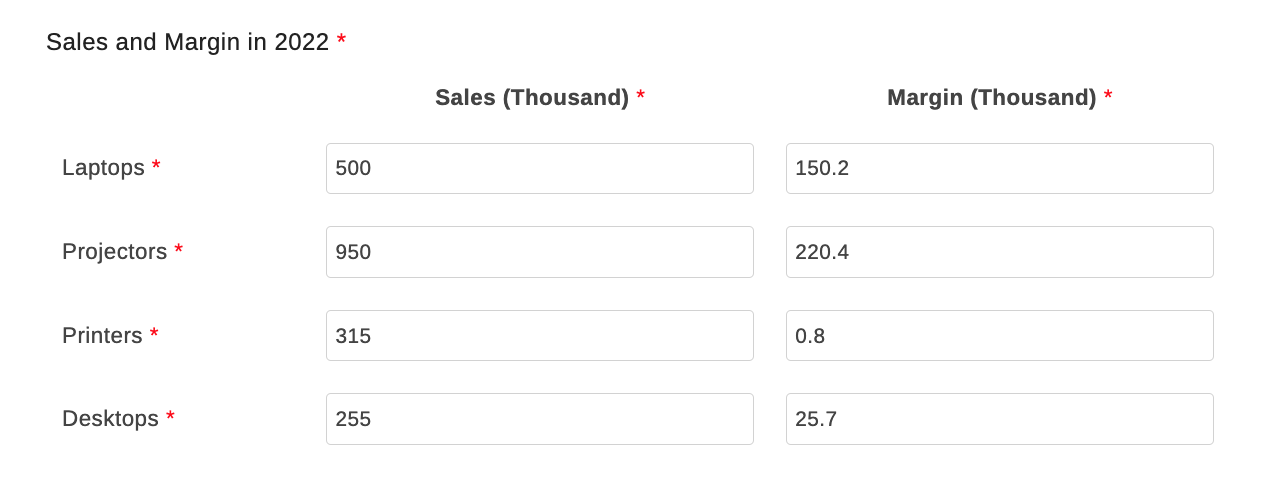Click the Desktops row label text
Image resolution: width=1274 pixels, height=494 pixels.
[110, 419]
